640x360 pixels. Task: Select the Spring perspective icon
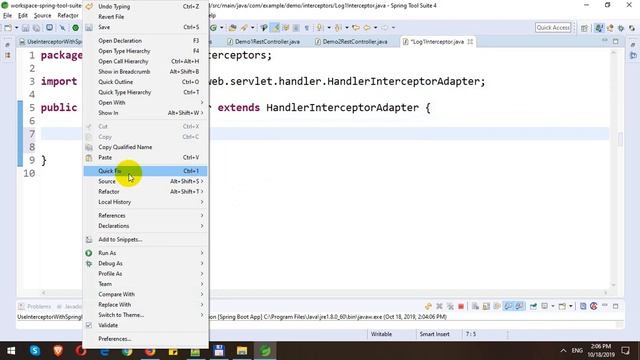[599, 28]
